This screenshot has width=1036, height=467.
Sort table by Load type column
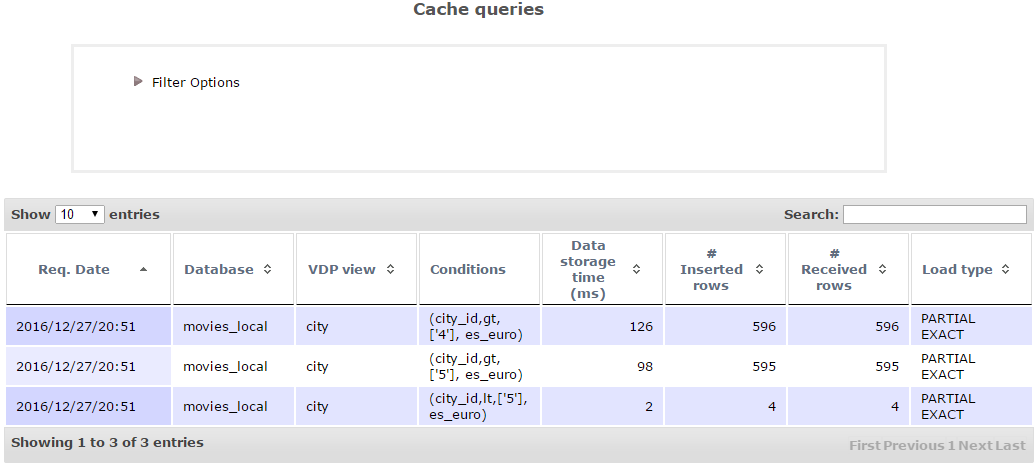971,269
